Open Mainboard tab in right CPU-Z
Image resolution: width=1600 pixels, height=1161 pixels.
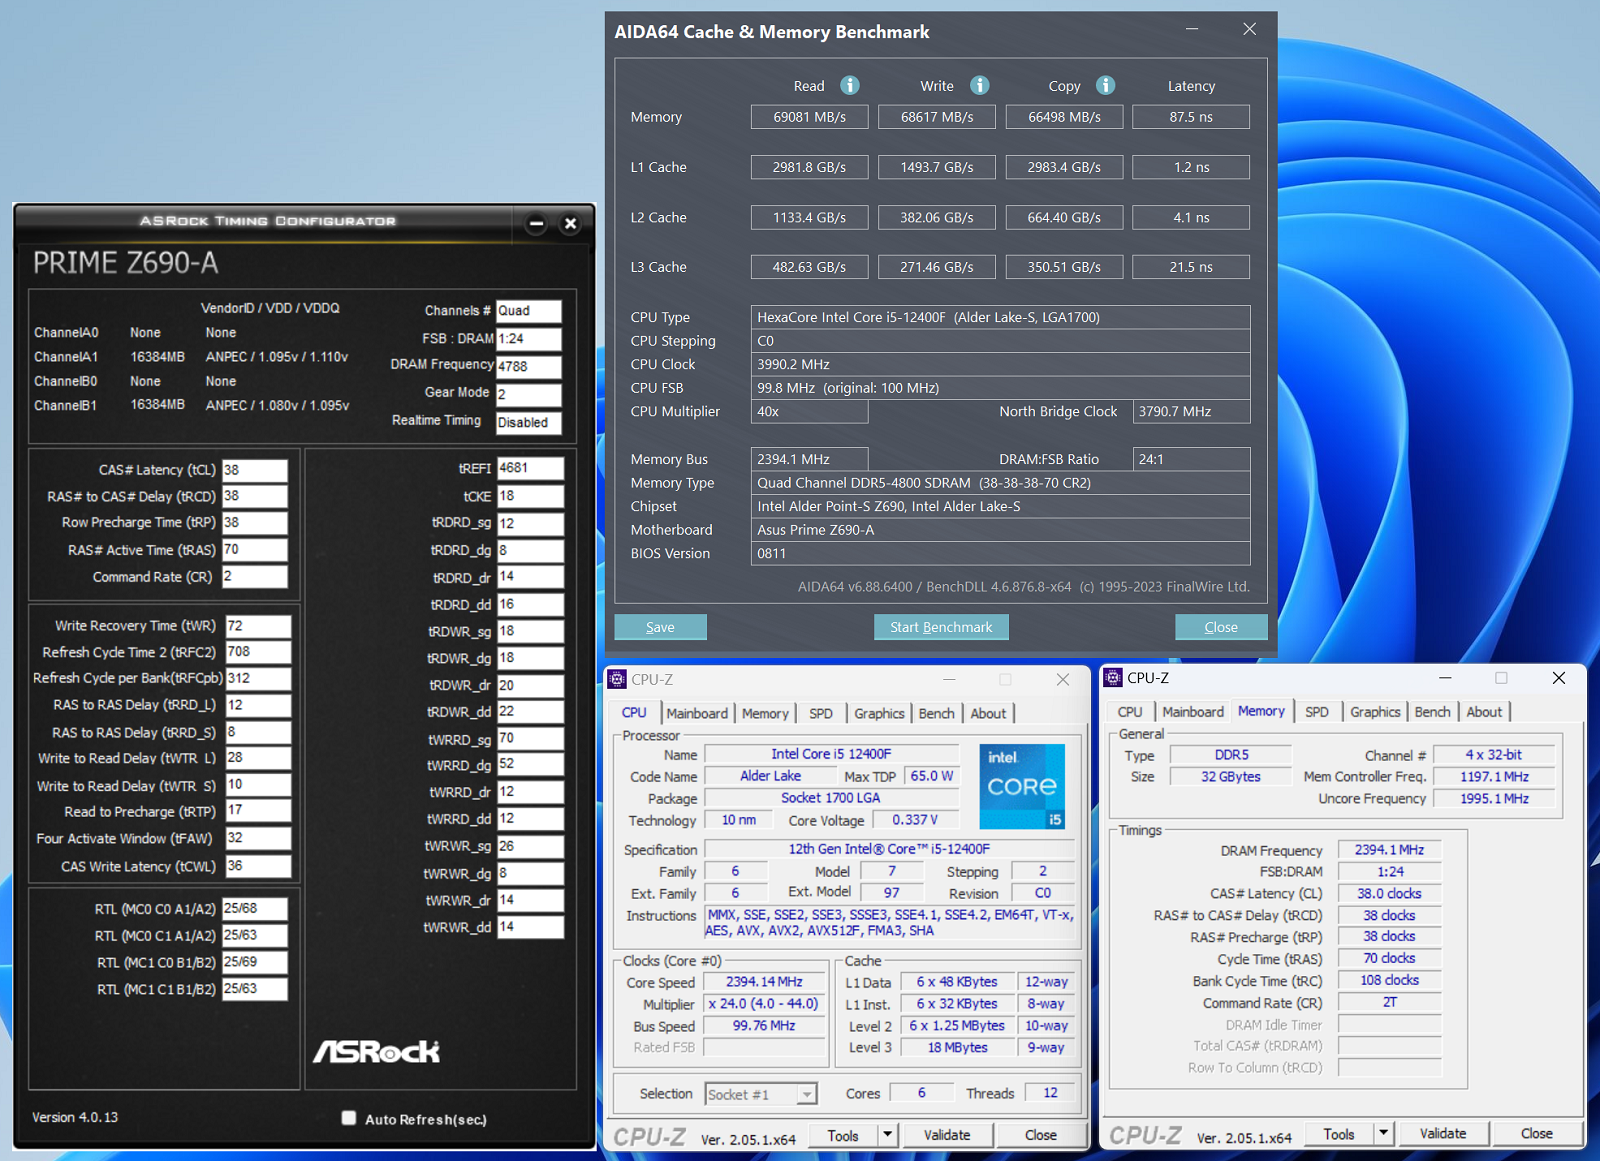click(x=1193, y=712)
